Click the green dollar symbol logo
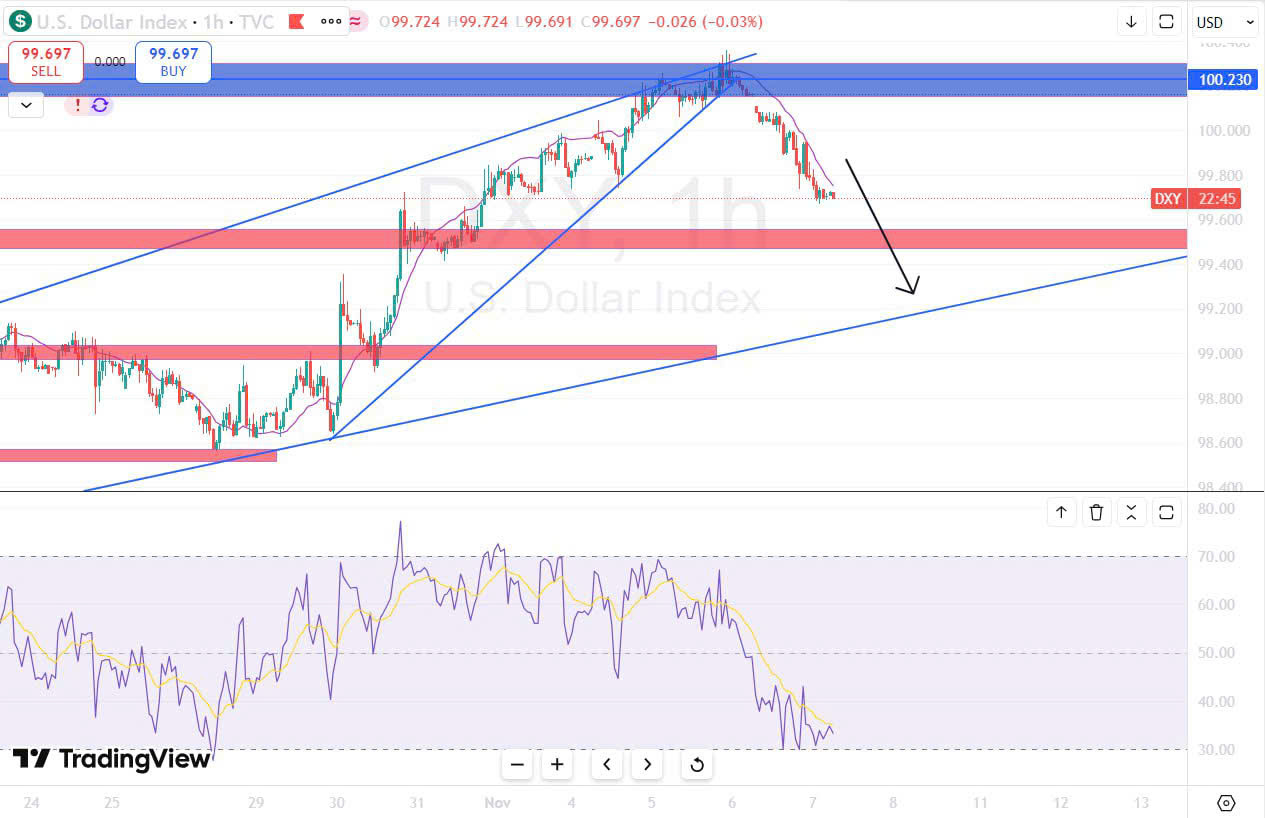This screenshot has height=818, width=1265. (20, 21)
